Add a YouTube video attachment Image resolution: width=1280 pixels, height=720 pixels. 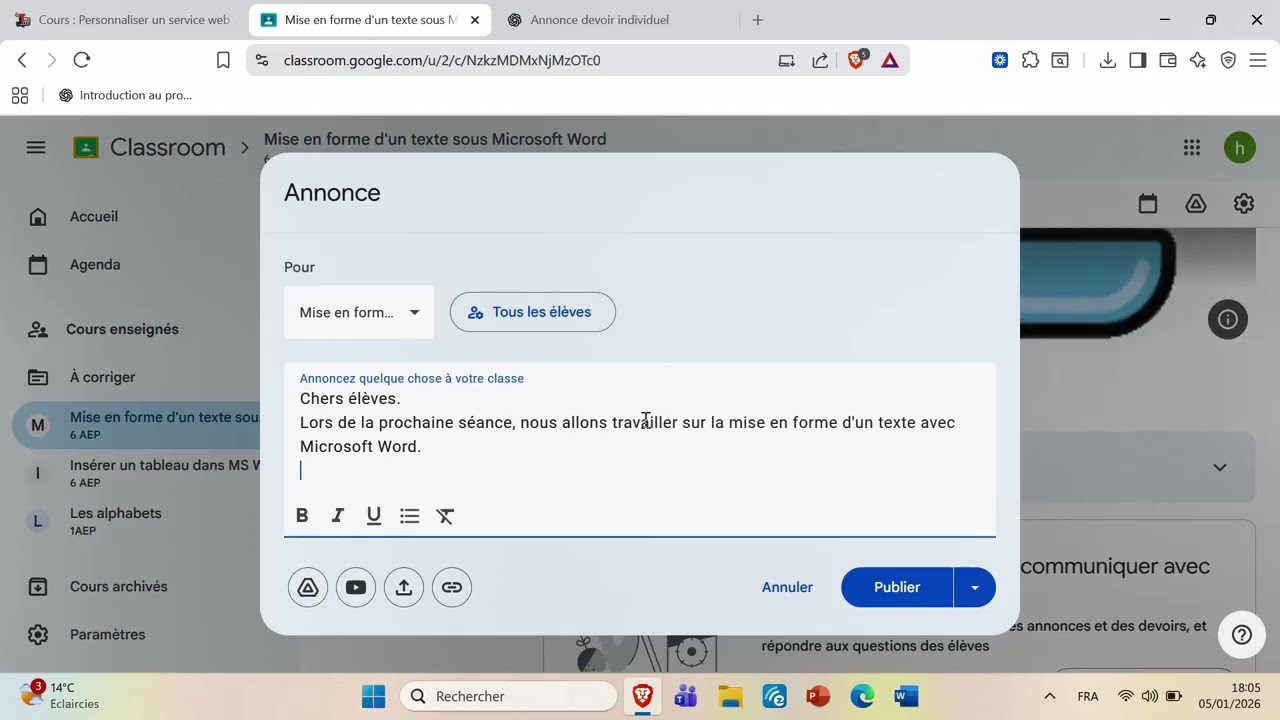point(356,587)
